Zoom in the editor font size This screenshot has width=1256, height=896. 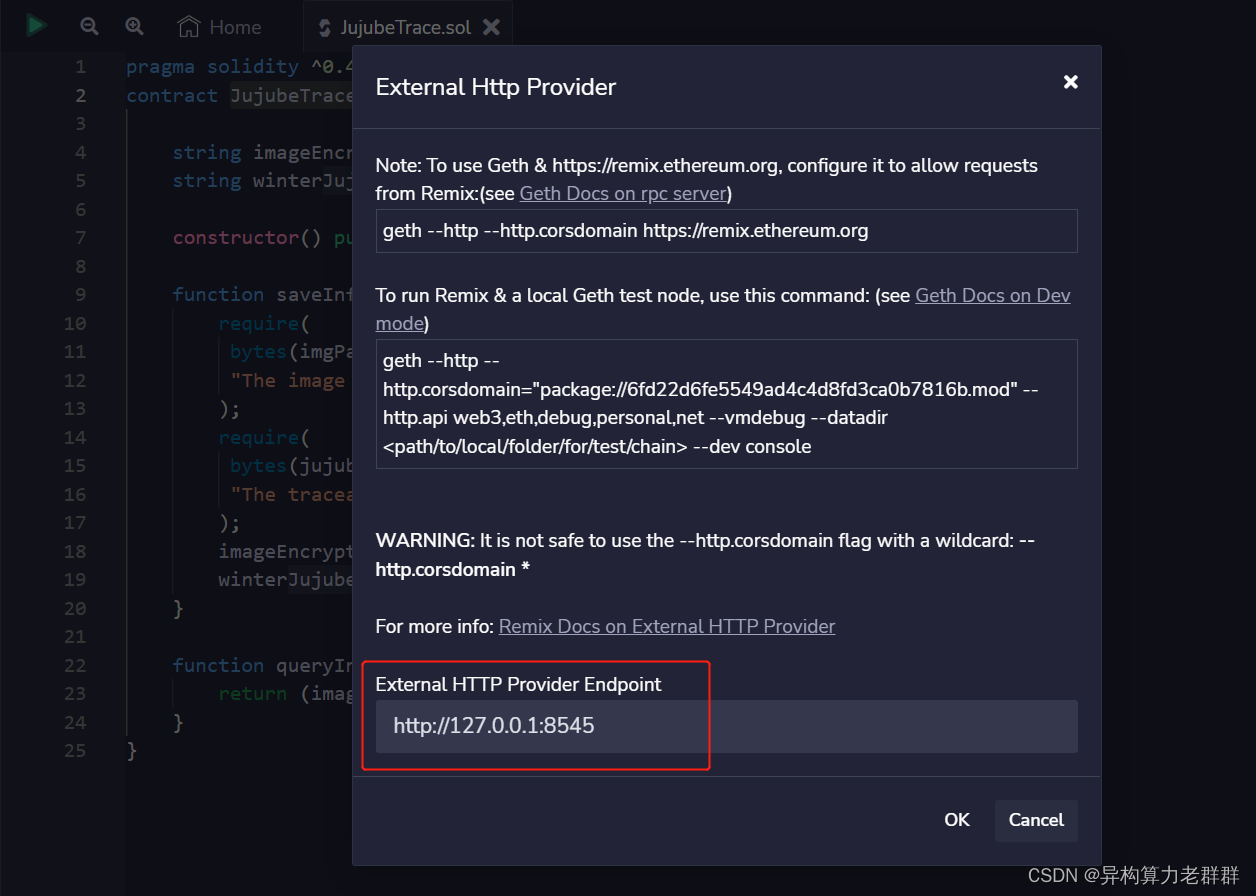point(134,27)
